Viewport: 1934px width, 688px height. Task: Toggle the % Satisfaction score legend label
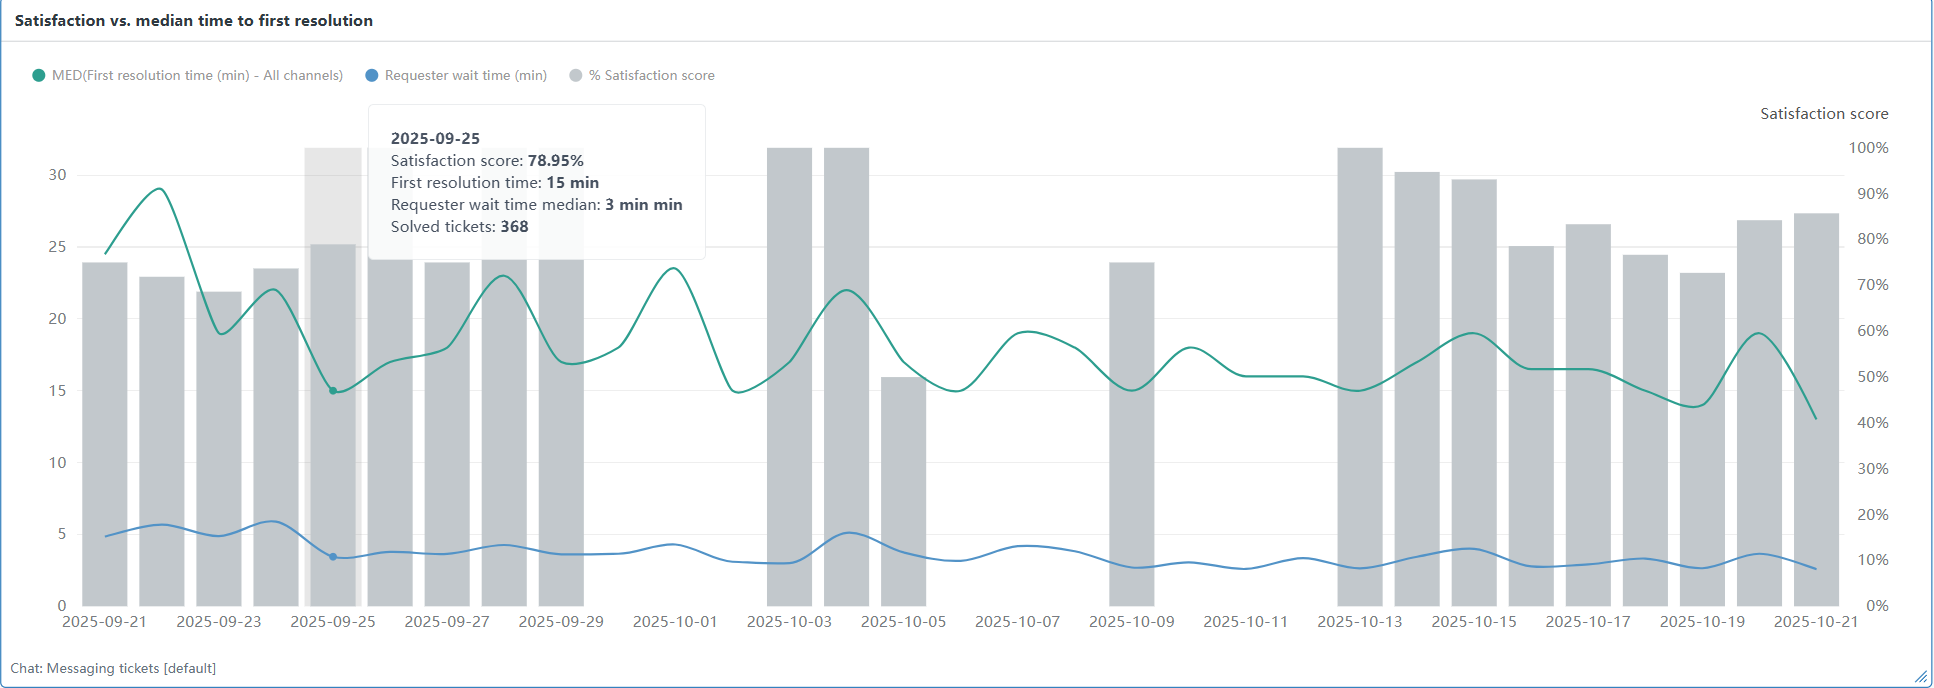tap(651, 76)
